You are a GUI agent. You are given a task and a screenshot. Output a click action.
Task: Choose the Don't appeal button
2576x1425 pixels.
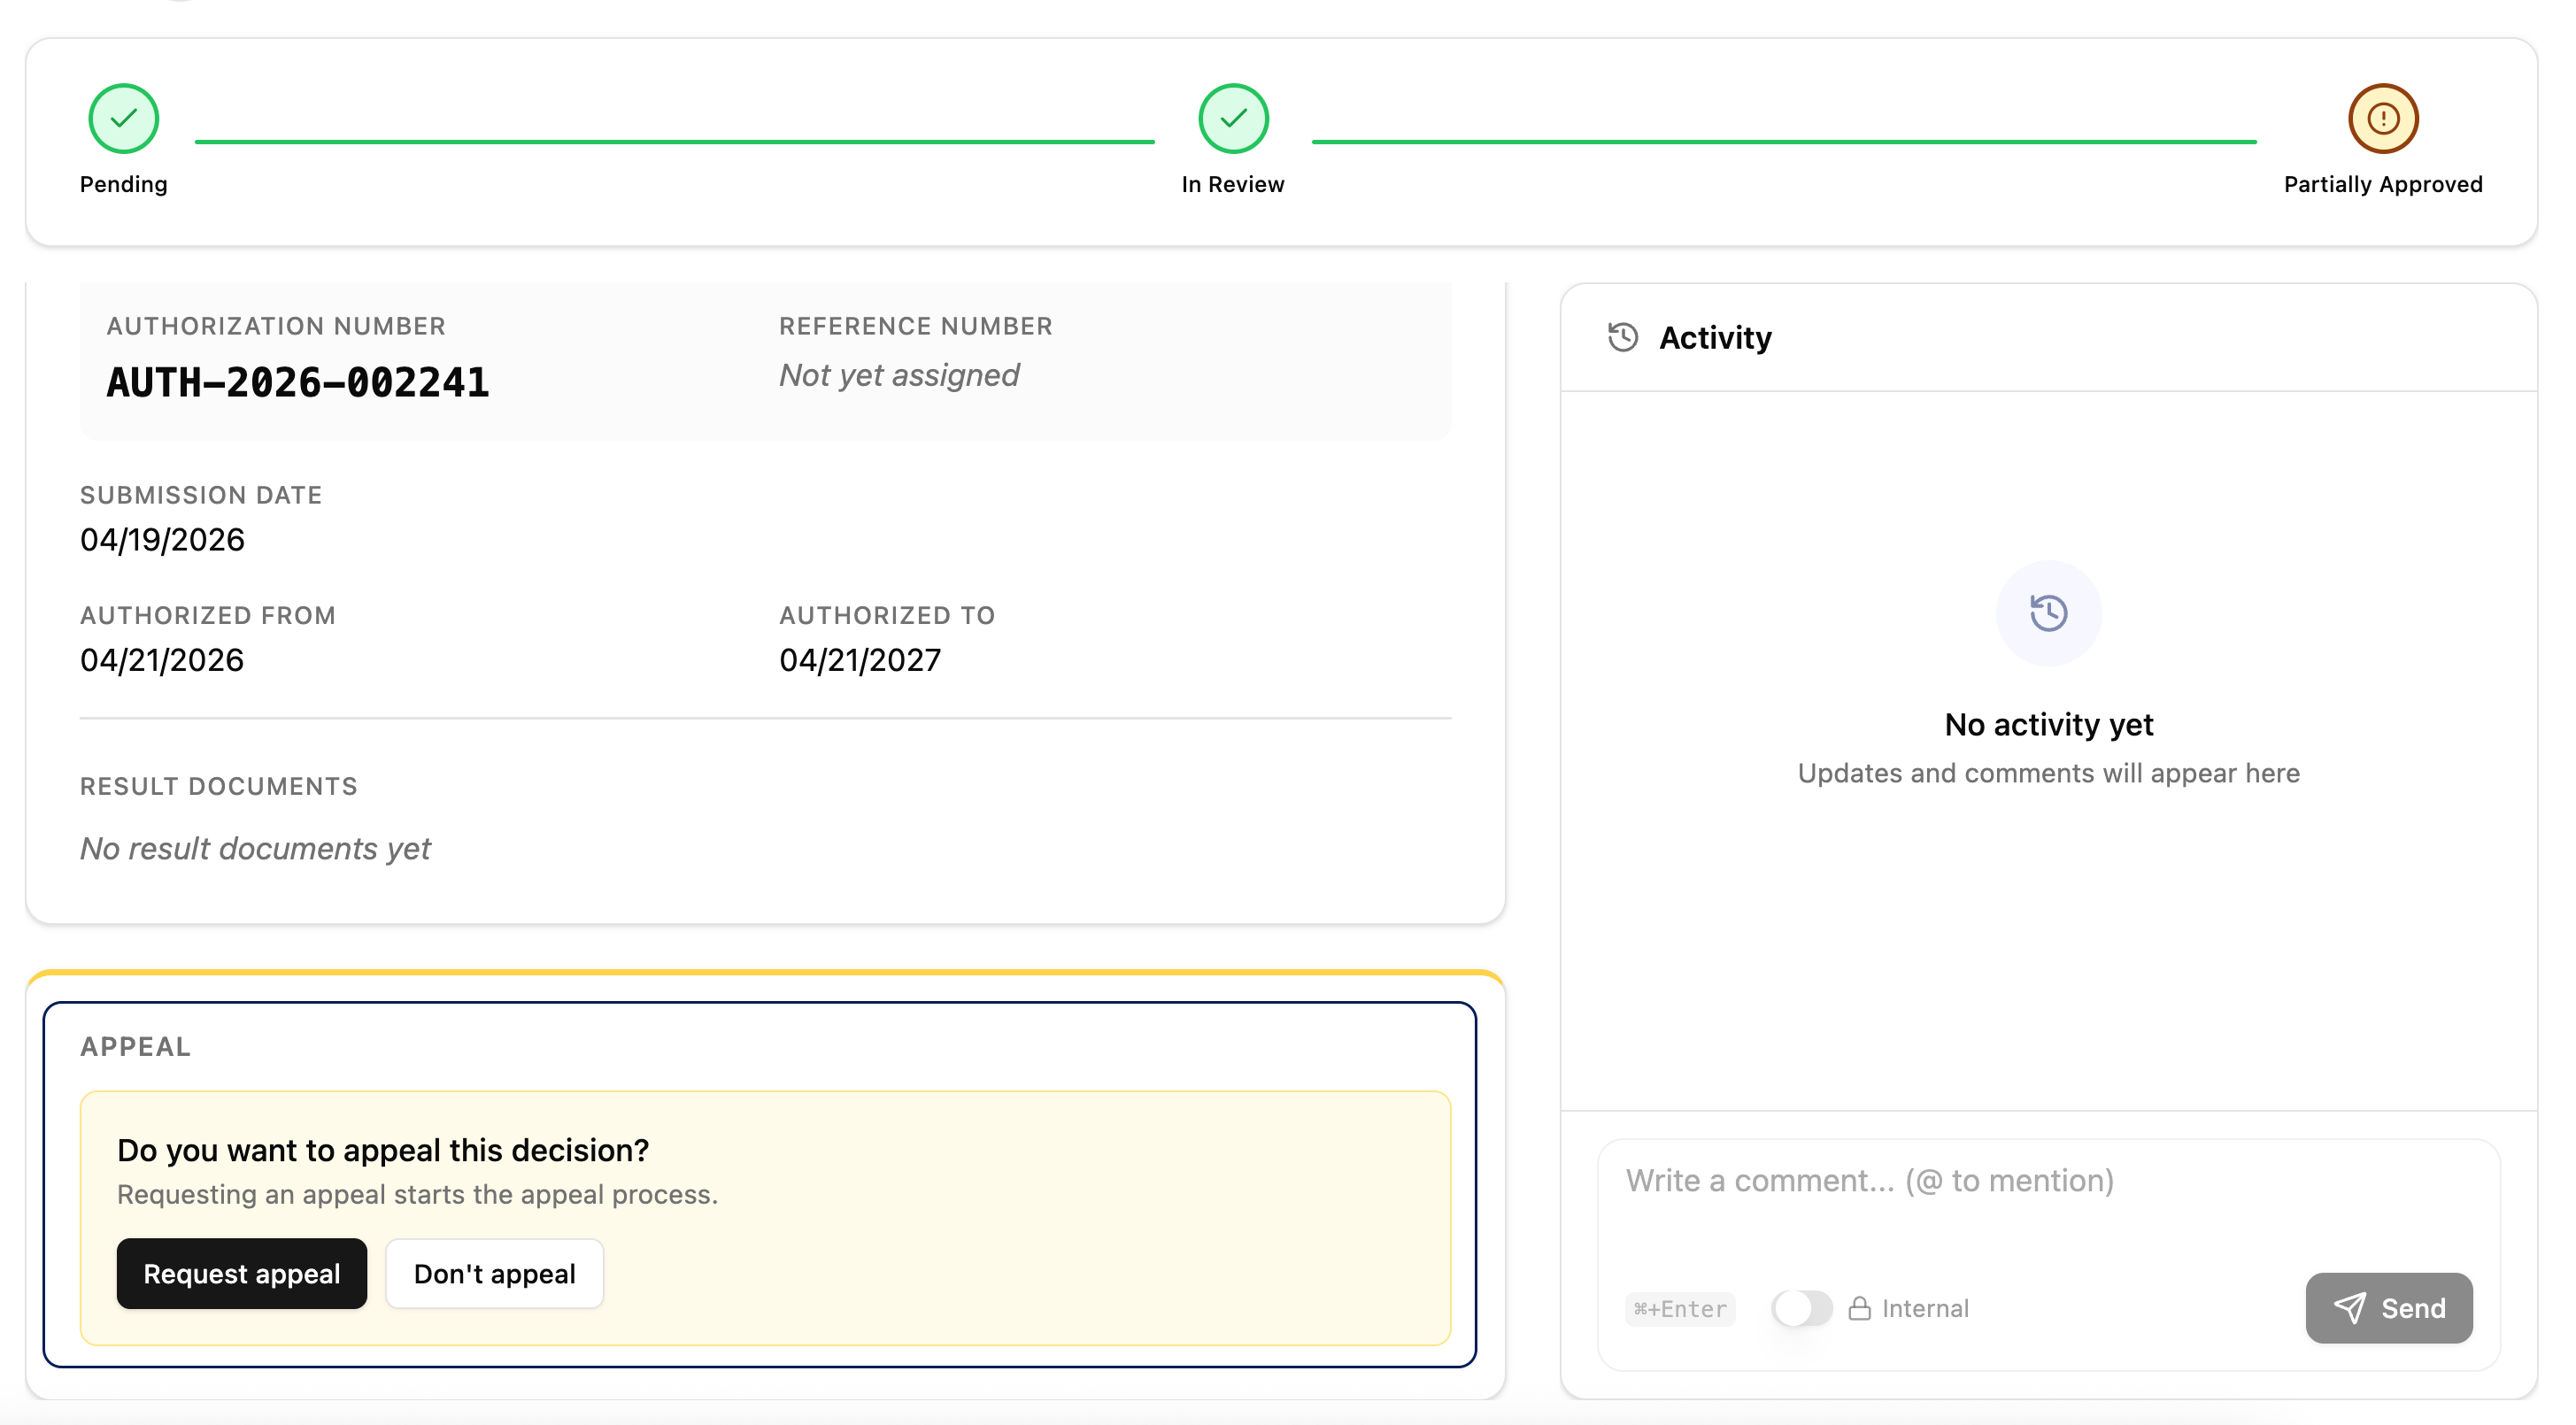(x=494, y=1273)
